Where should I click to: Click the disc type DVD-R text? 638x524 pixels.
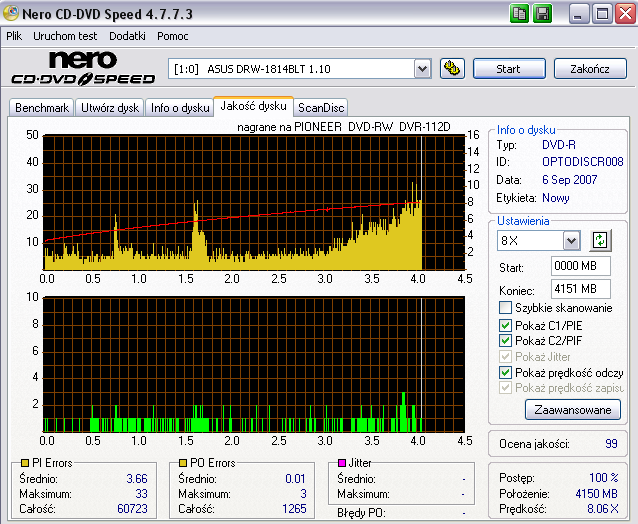(x=559, y=145)
